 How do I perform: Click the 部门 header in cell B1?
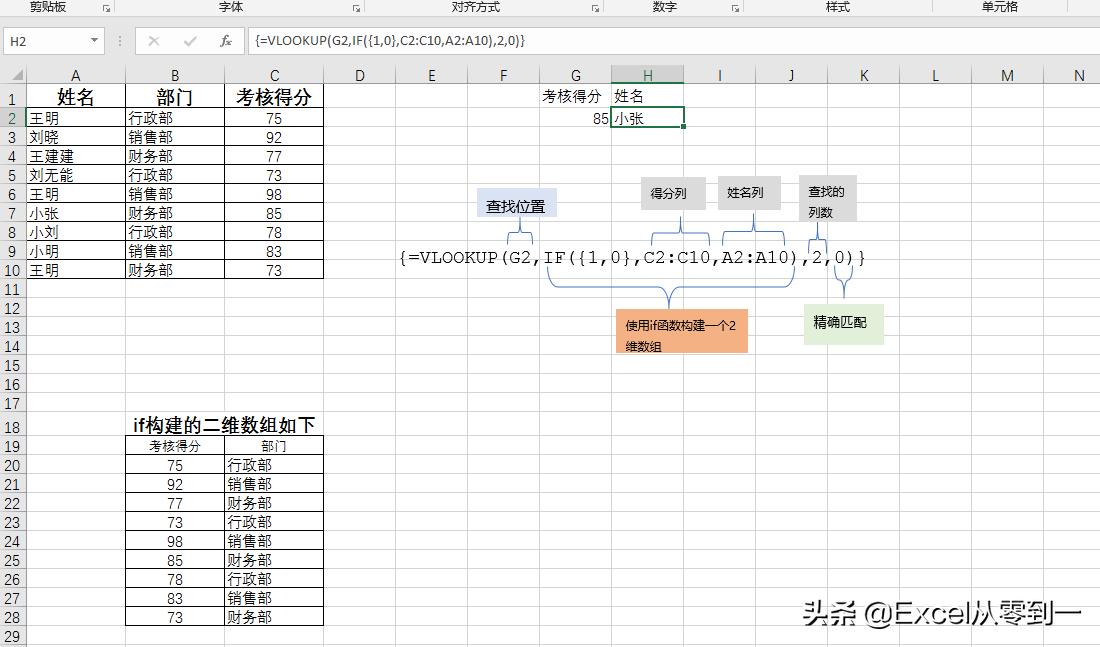click(x=174, y=96)
